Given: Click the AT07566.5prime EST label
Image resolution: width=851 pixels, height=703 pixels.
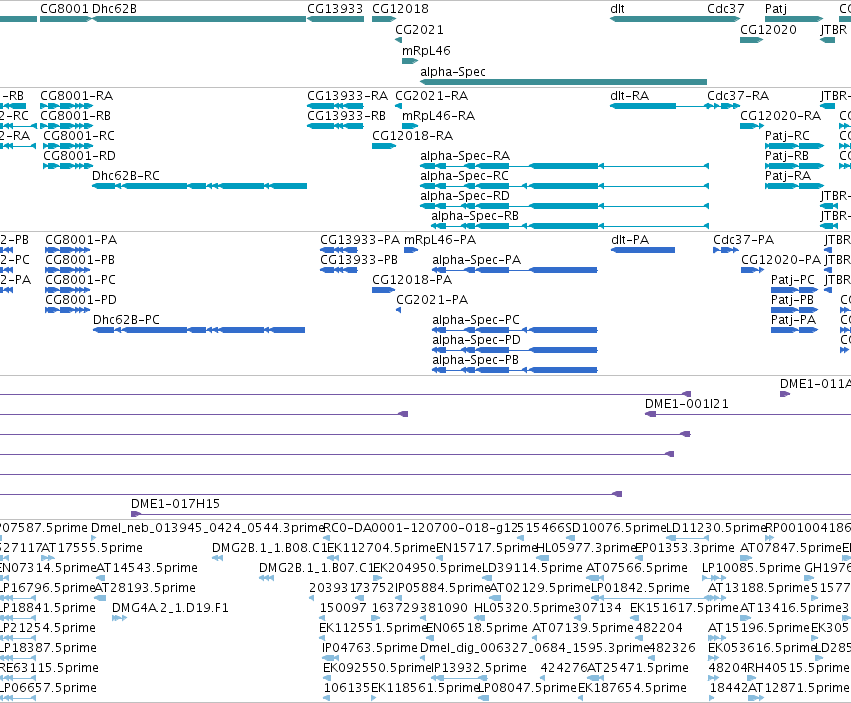Looking at the screenshot, I should (637, 568).
